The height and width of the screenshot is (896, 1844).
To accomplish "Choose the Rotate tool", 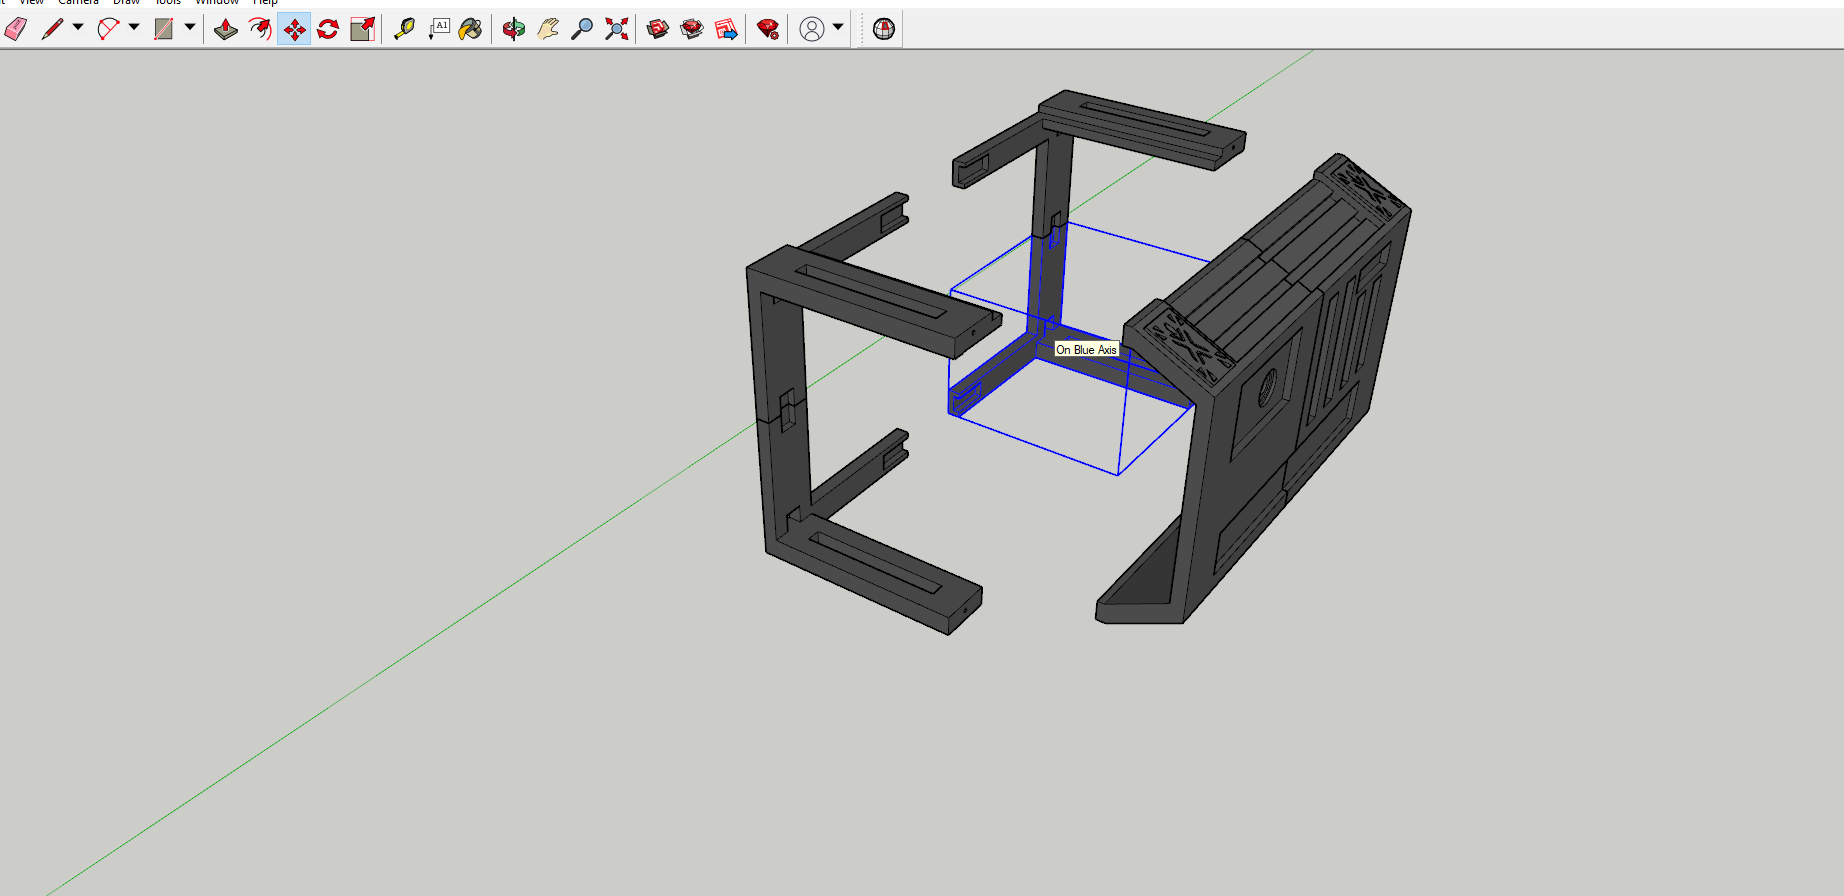I will 328,29.
